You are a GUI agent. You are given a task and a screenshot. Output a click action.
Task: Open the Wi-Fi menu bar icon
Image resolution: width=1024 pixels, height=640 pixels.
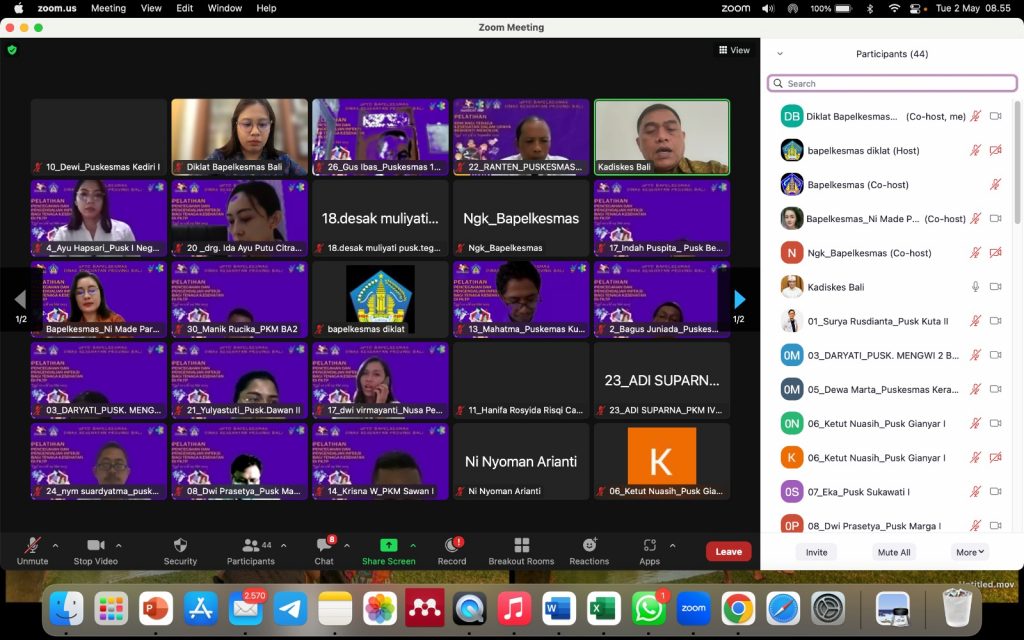(x=894, y=8)
